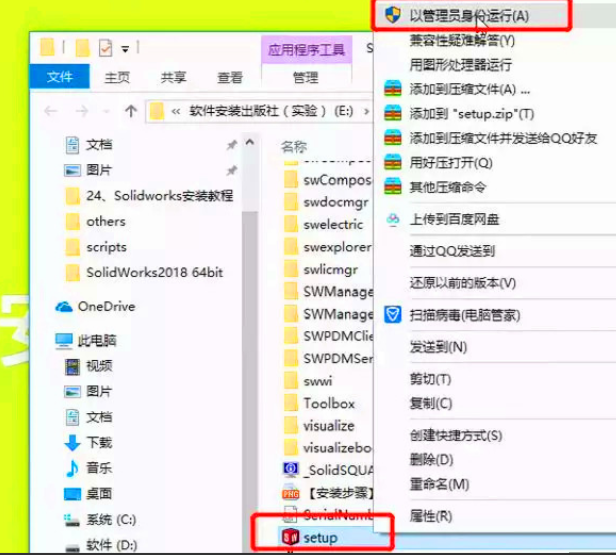
Task: Open OneDrive in the navigation pane
Action: point(95,306)
